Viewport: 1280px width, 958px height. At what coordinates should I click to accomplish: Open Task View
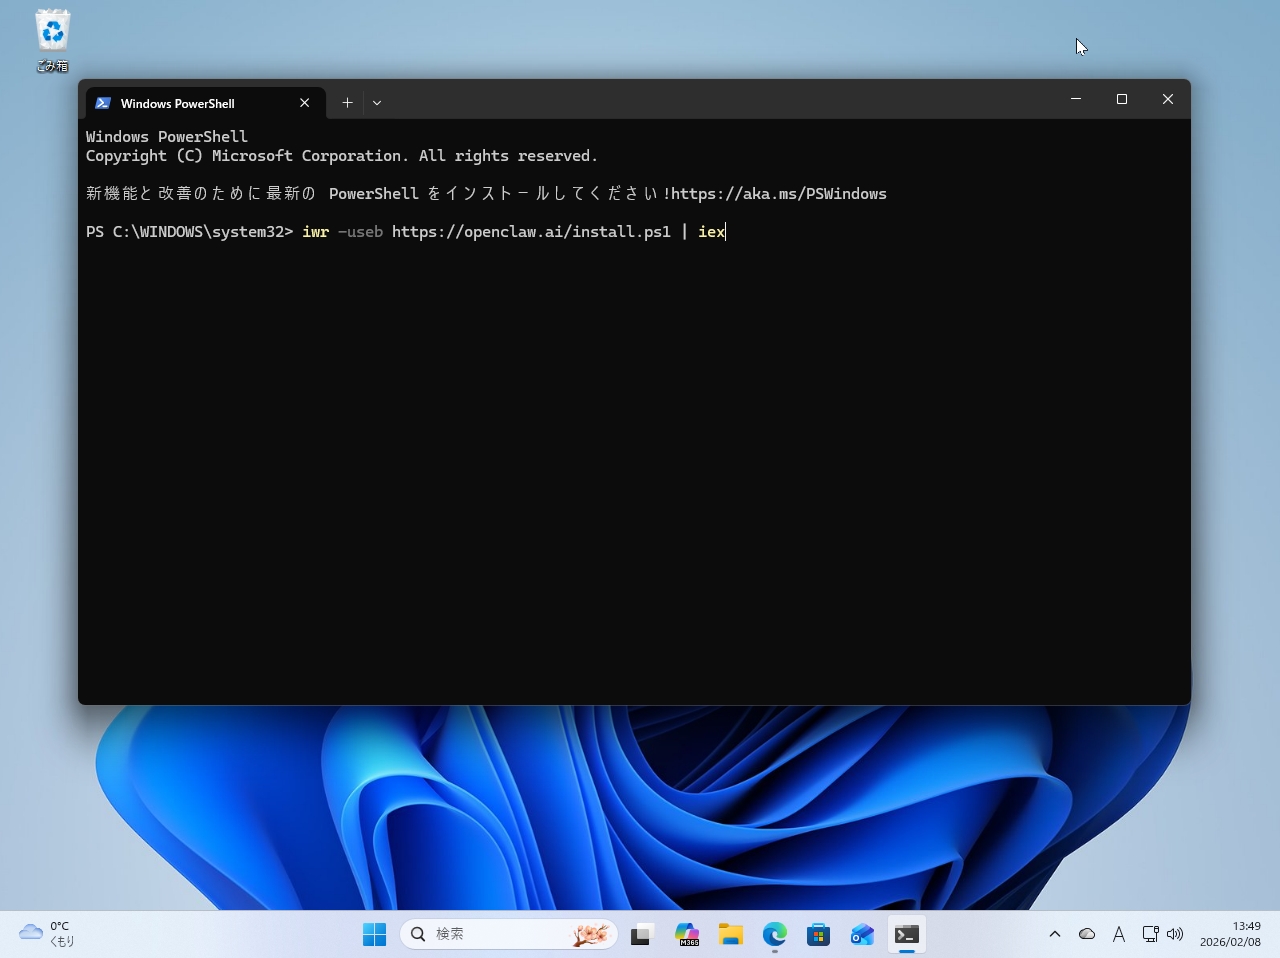(x=641, y=934)
